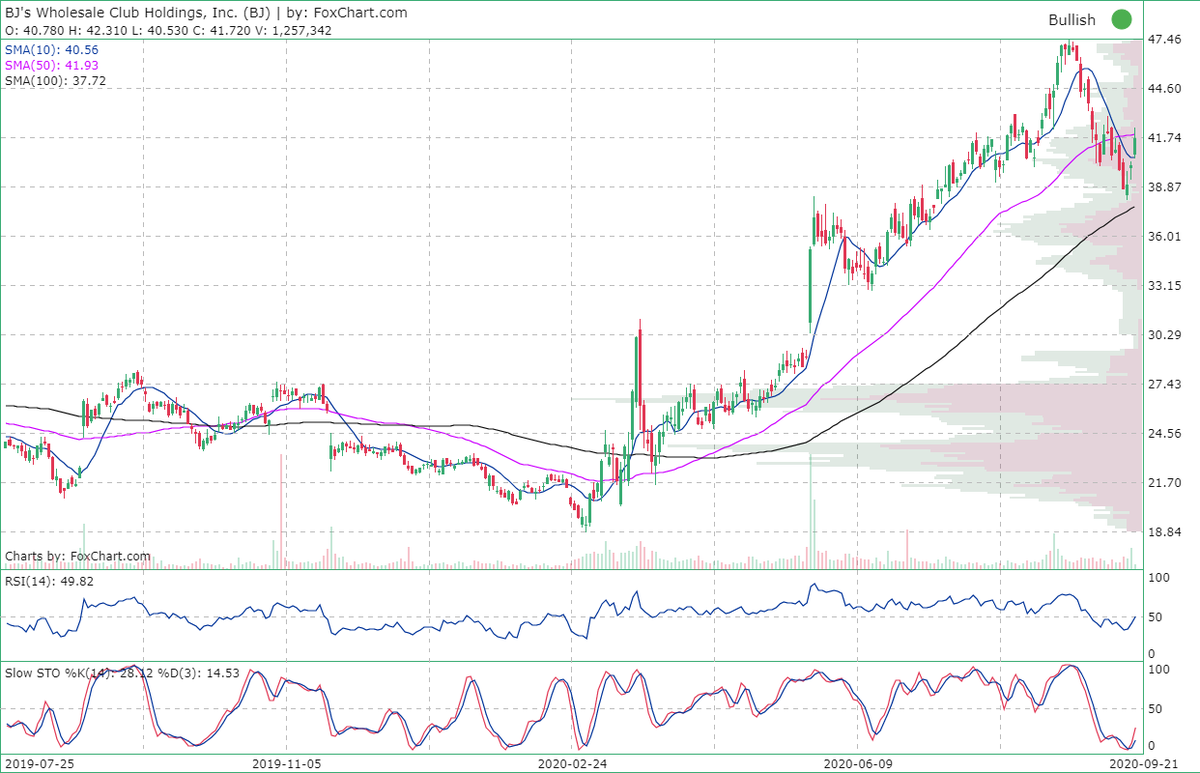The width and height of the screenshot is (1200, 773).
Task: Click the "Charts by: FoxChart.com" credit text
Action: (78, 556)
